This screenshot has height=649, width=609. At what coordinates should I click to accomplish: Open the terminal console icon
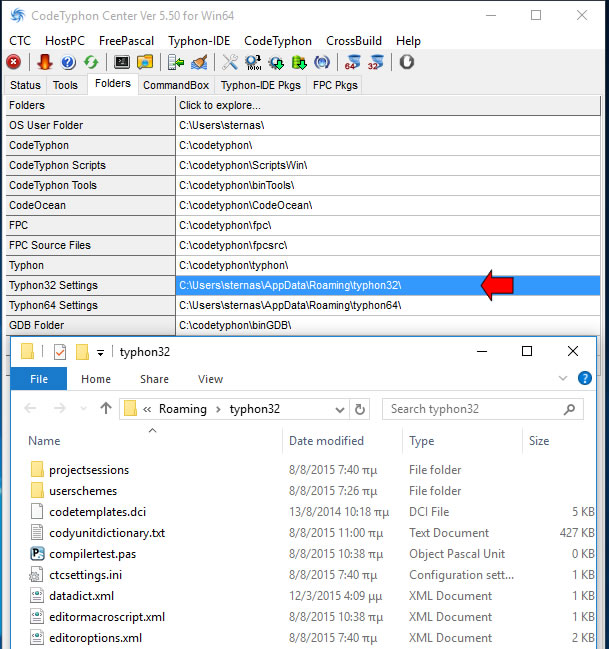point(122,62)
